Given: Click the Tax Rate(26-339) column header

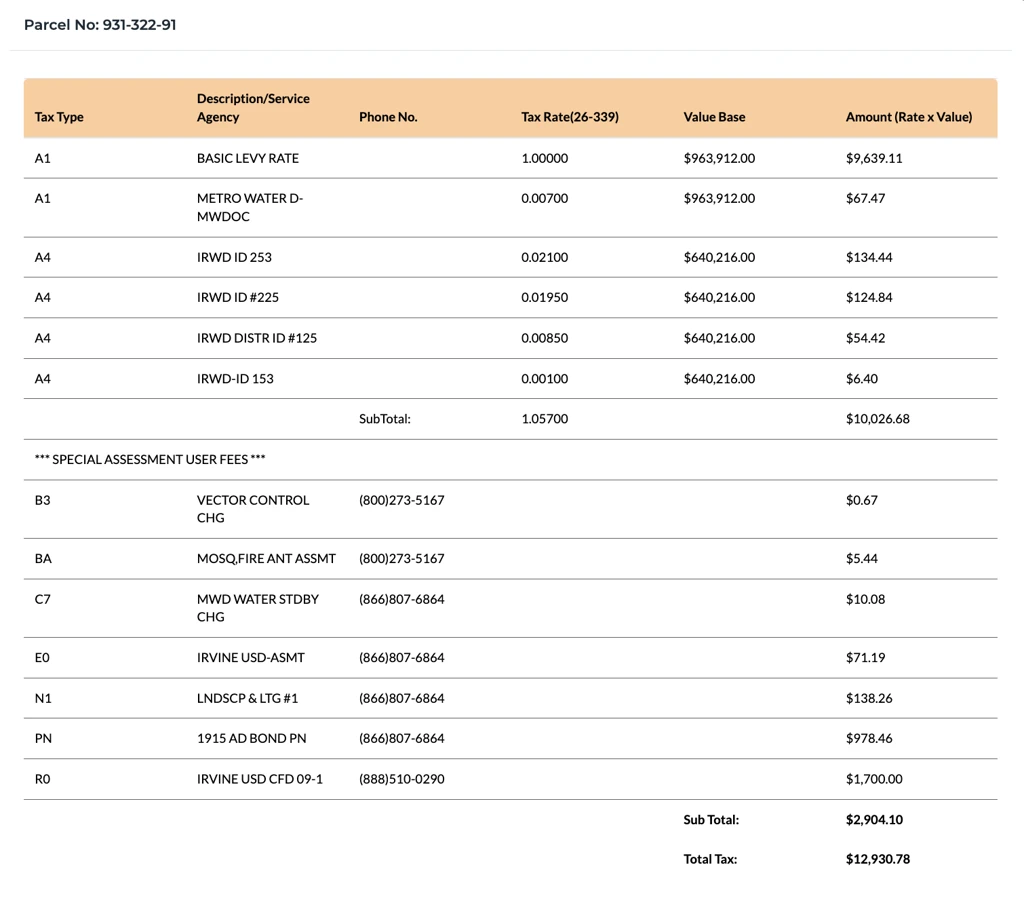Looking at the screenshot, I should pos(570,117).
